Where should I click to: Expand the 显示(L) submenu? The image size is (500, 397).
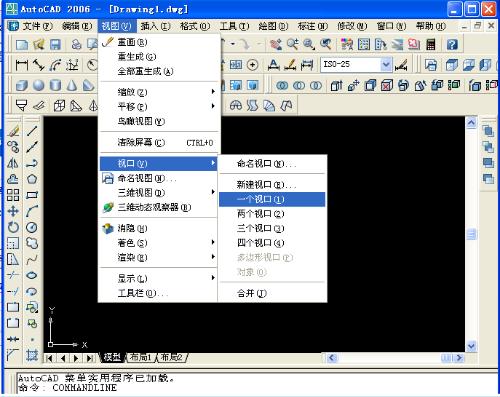point(160,278)
